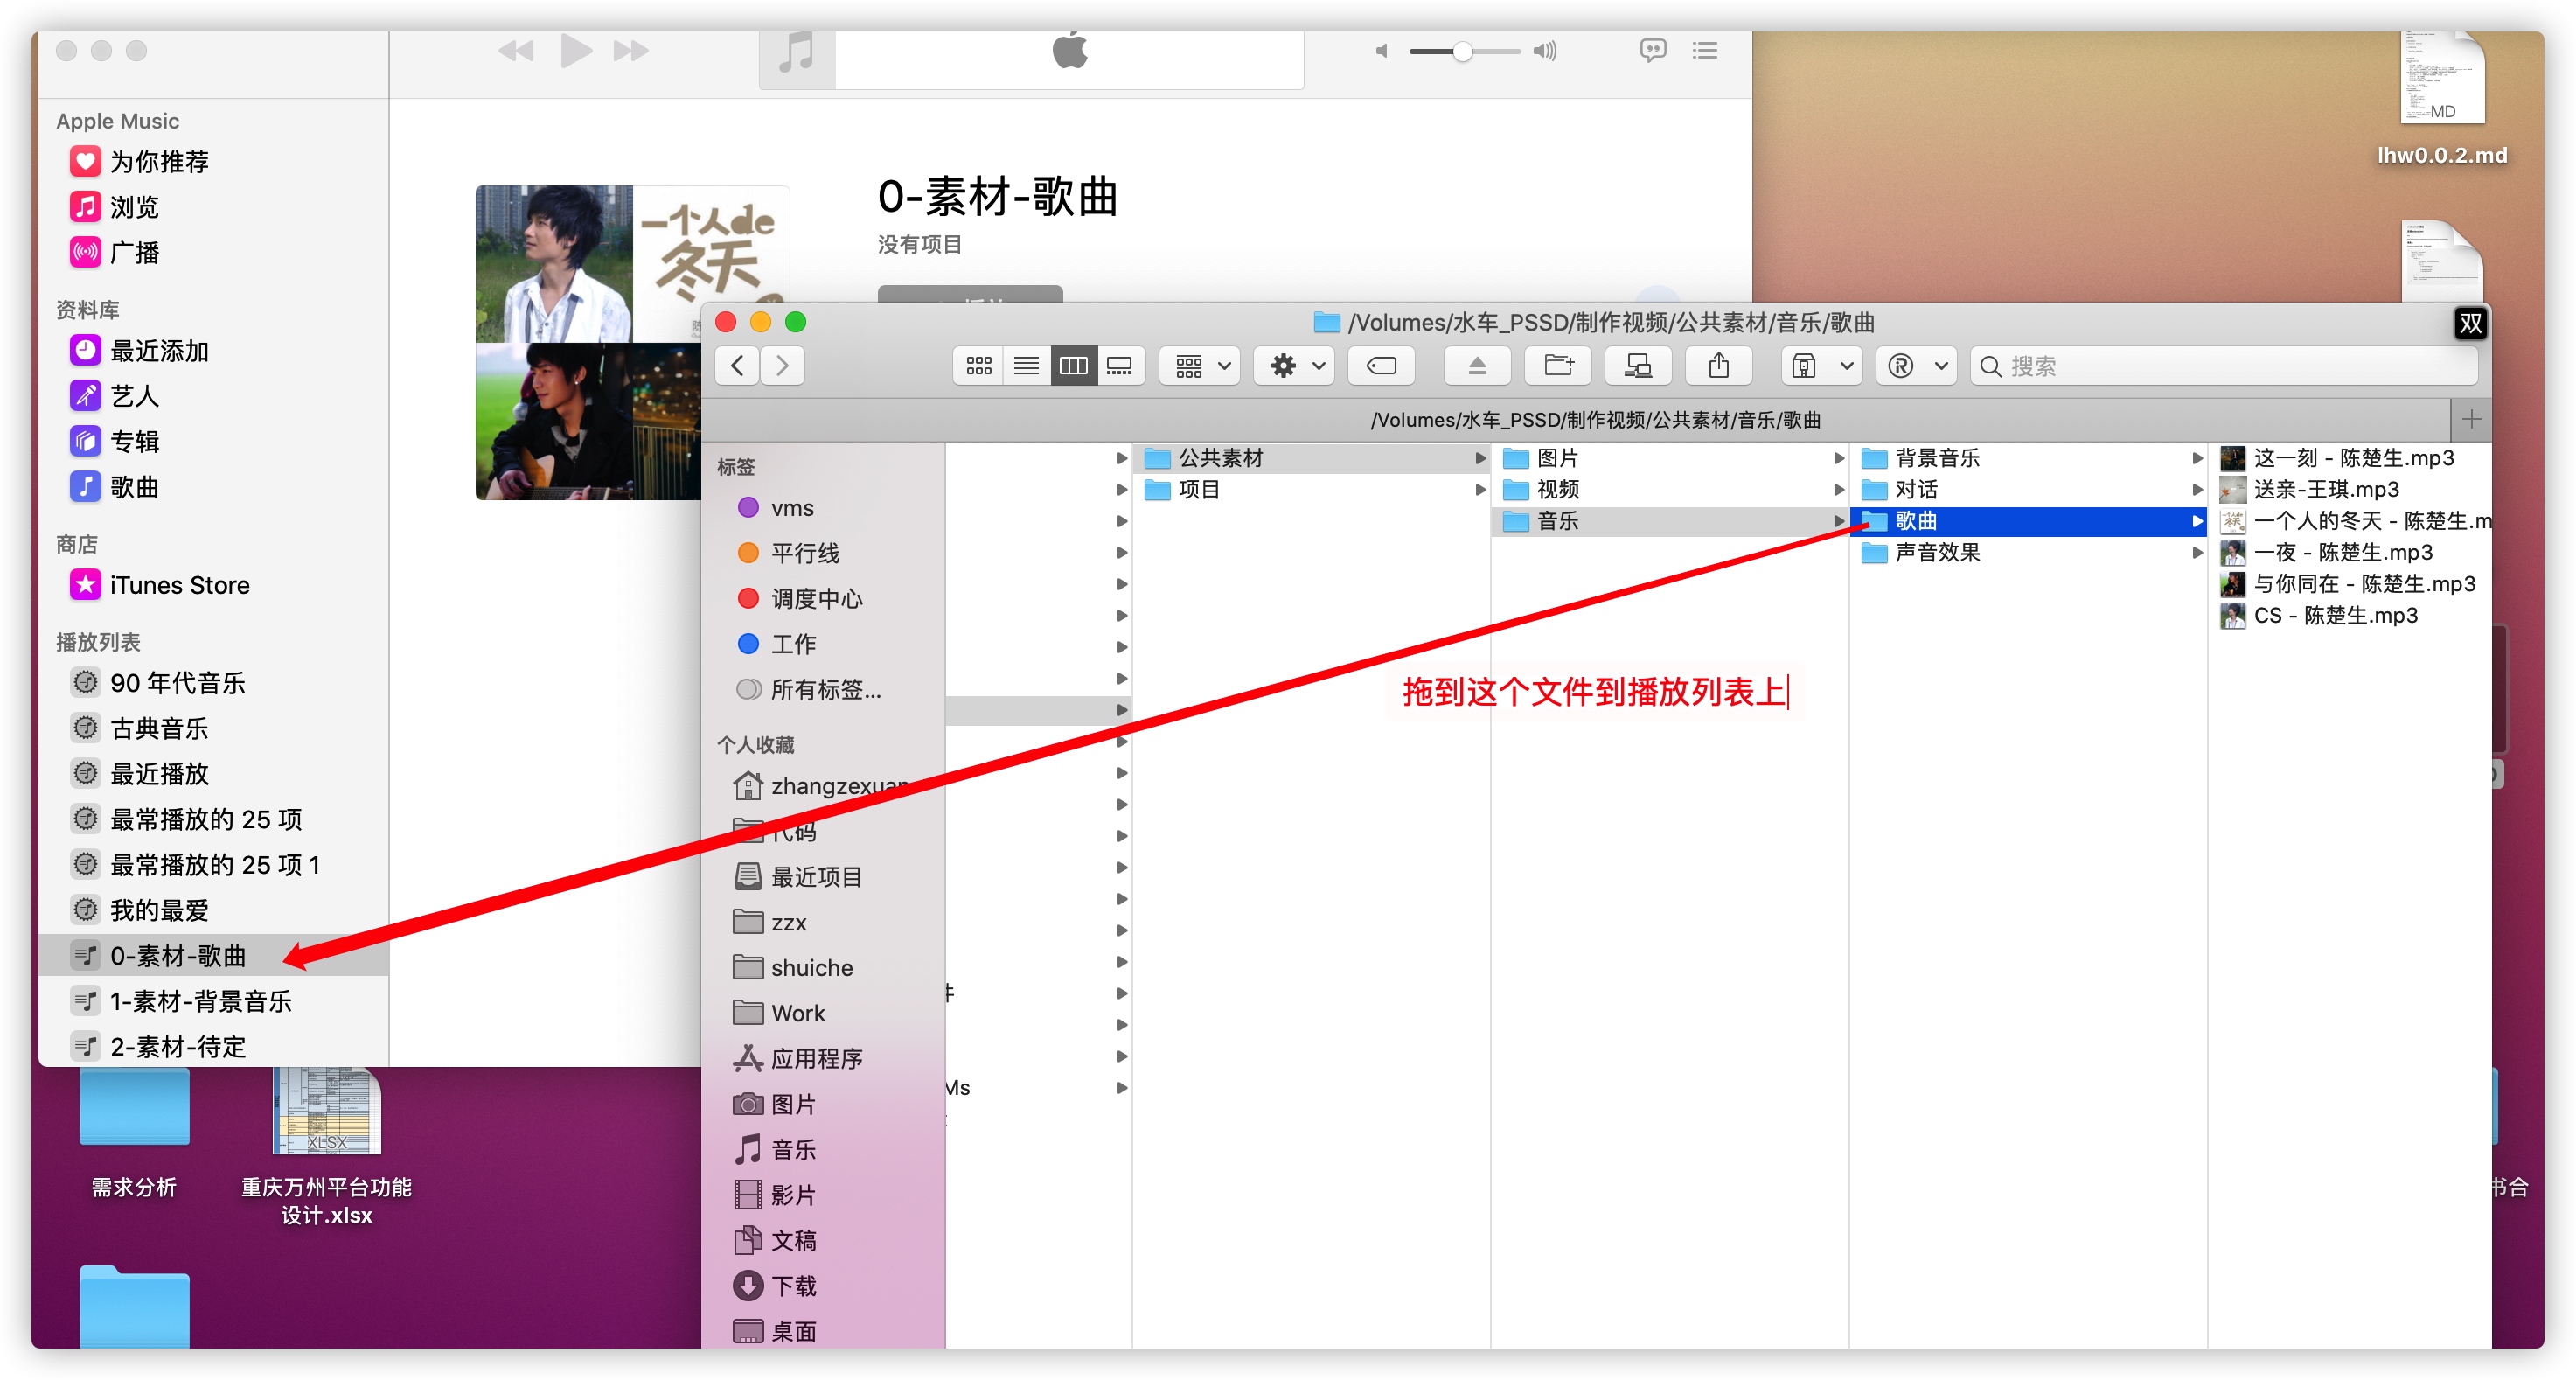Click the Finder share icon
Image resolution: width=2576 pixels, height=1380 pixels.
(x=1718, y=366)
